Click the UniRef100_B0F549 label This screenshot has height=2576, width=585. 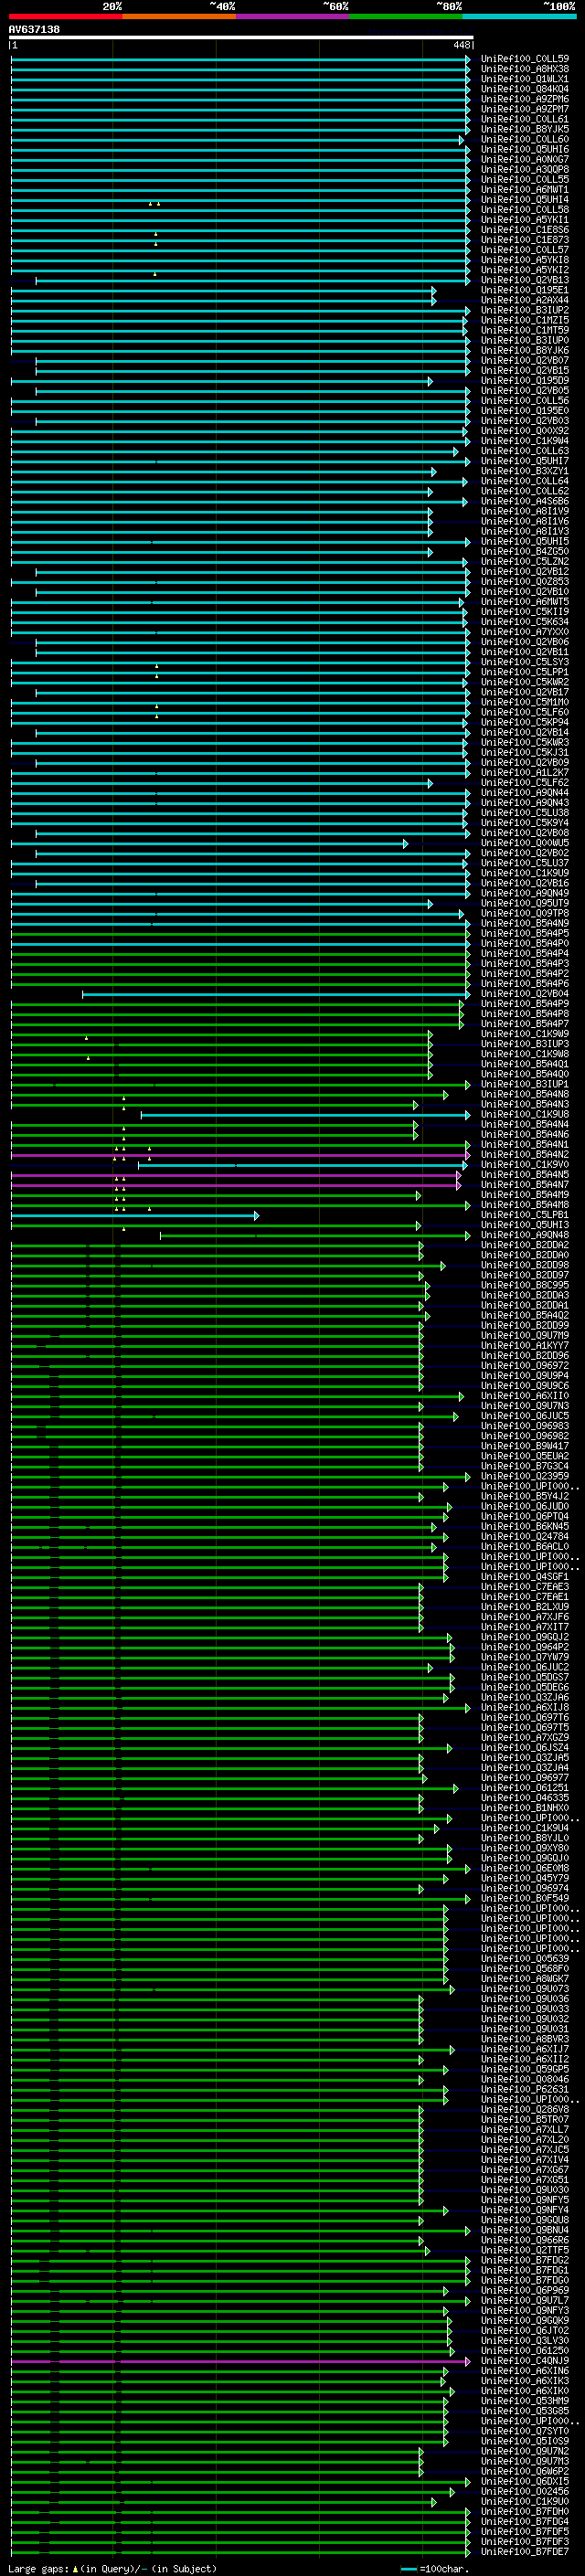524,1899
